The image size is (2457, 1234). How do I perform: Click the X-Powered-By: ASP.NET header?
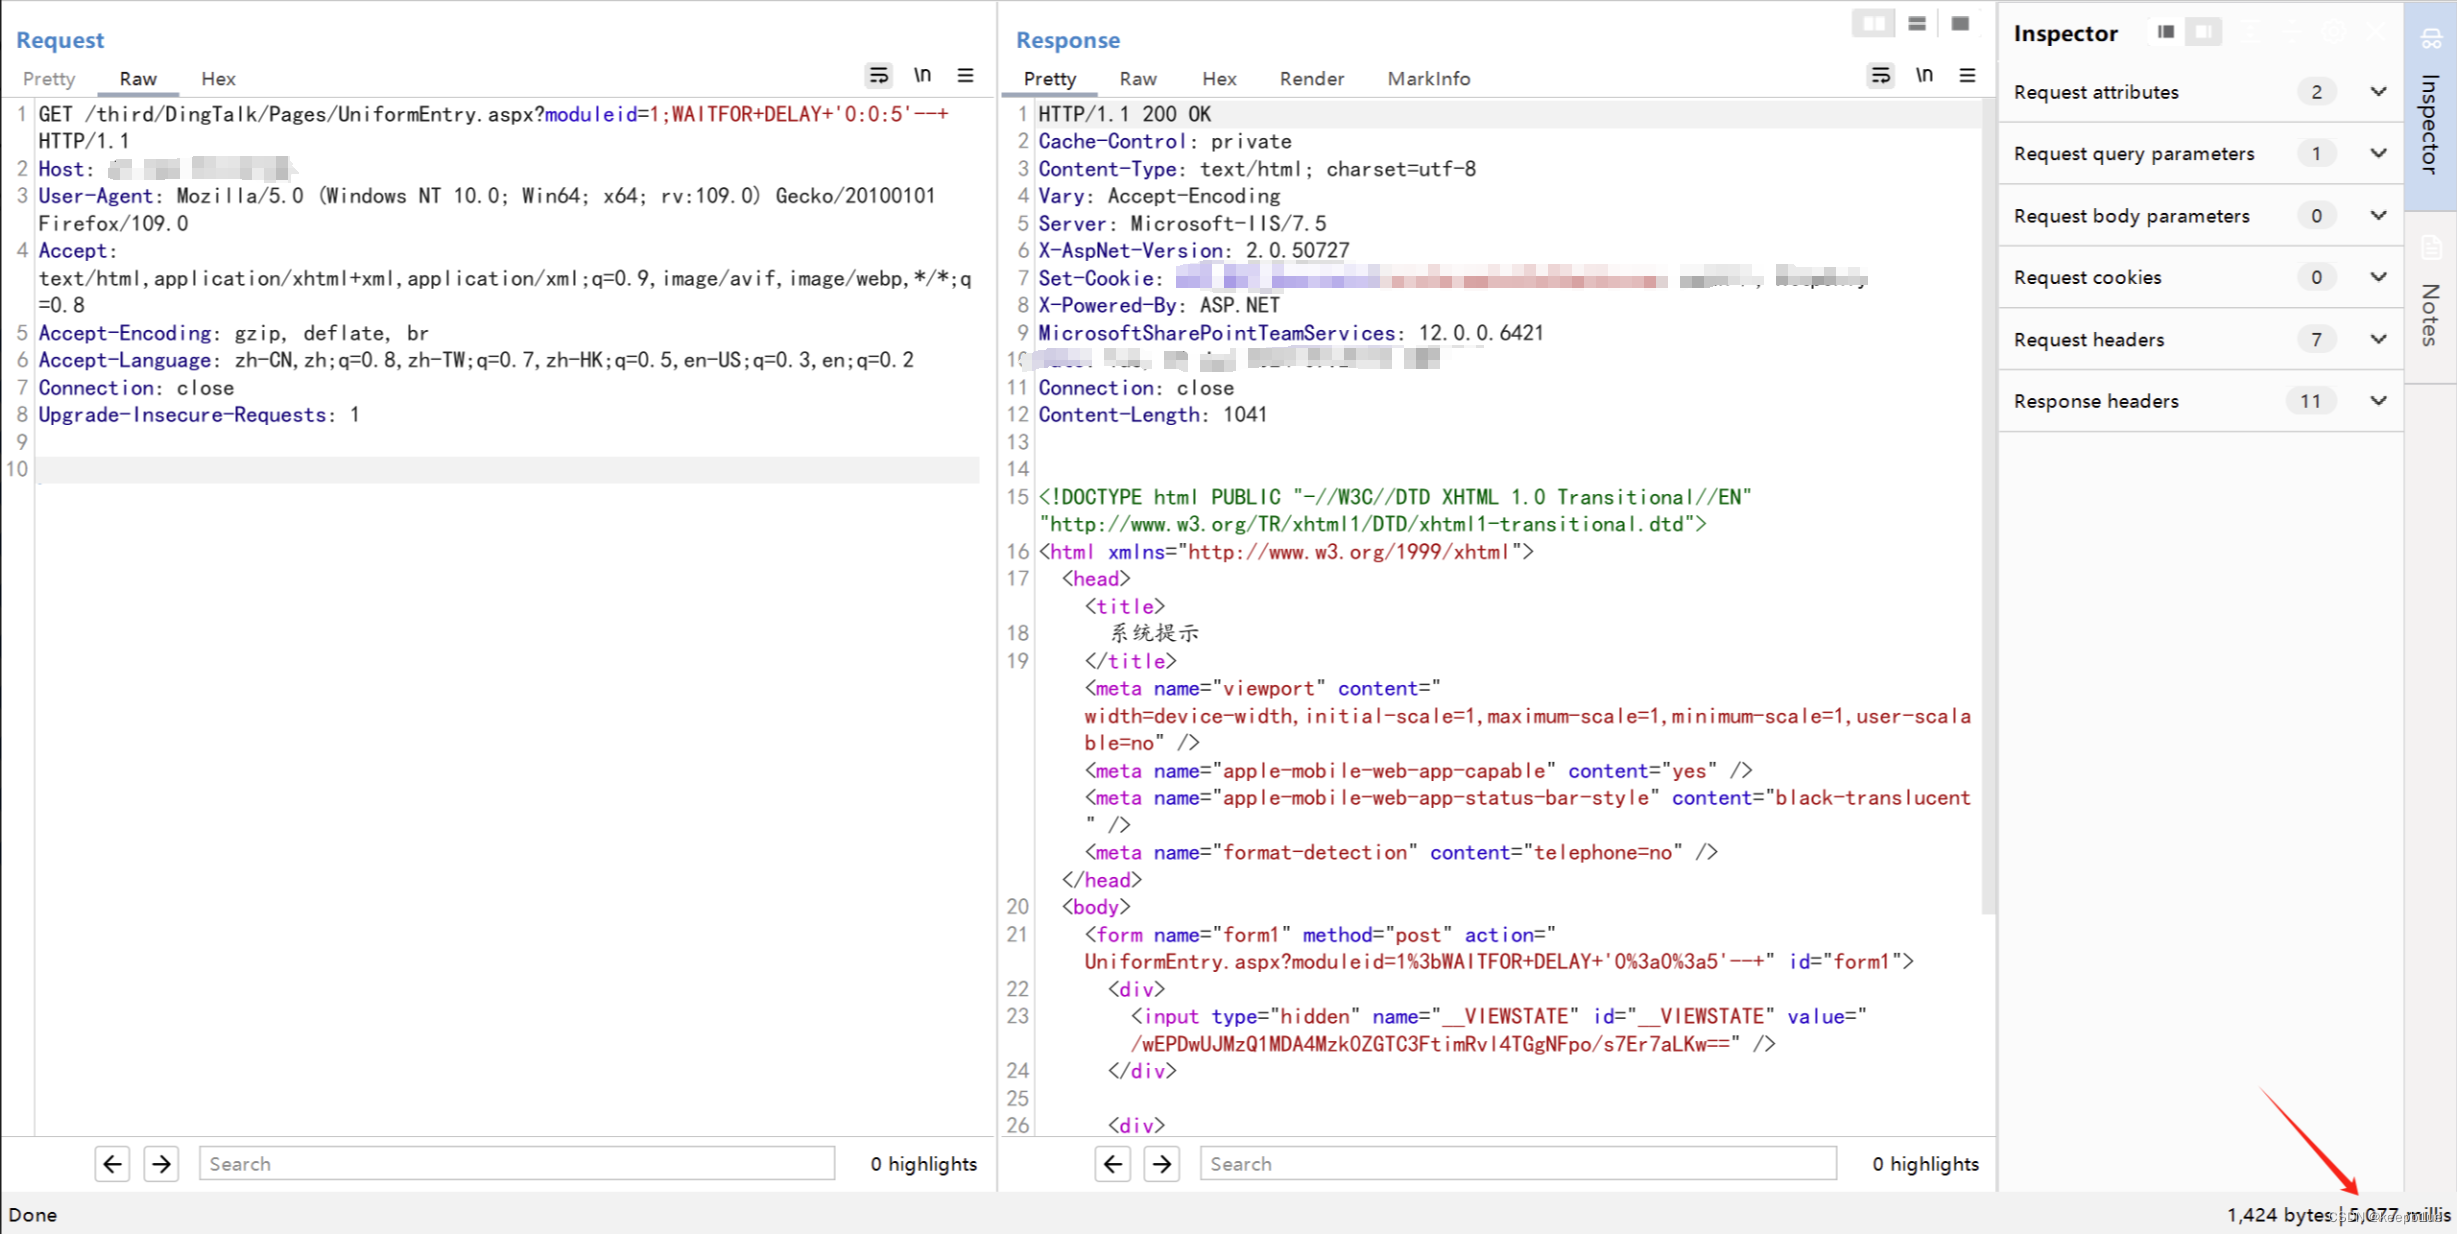pos(1159,306)
